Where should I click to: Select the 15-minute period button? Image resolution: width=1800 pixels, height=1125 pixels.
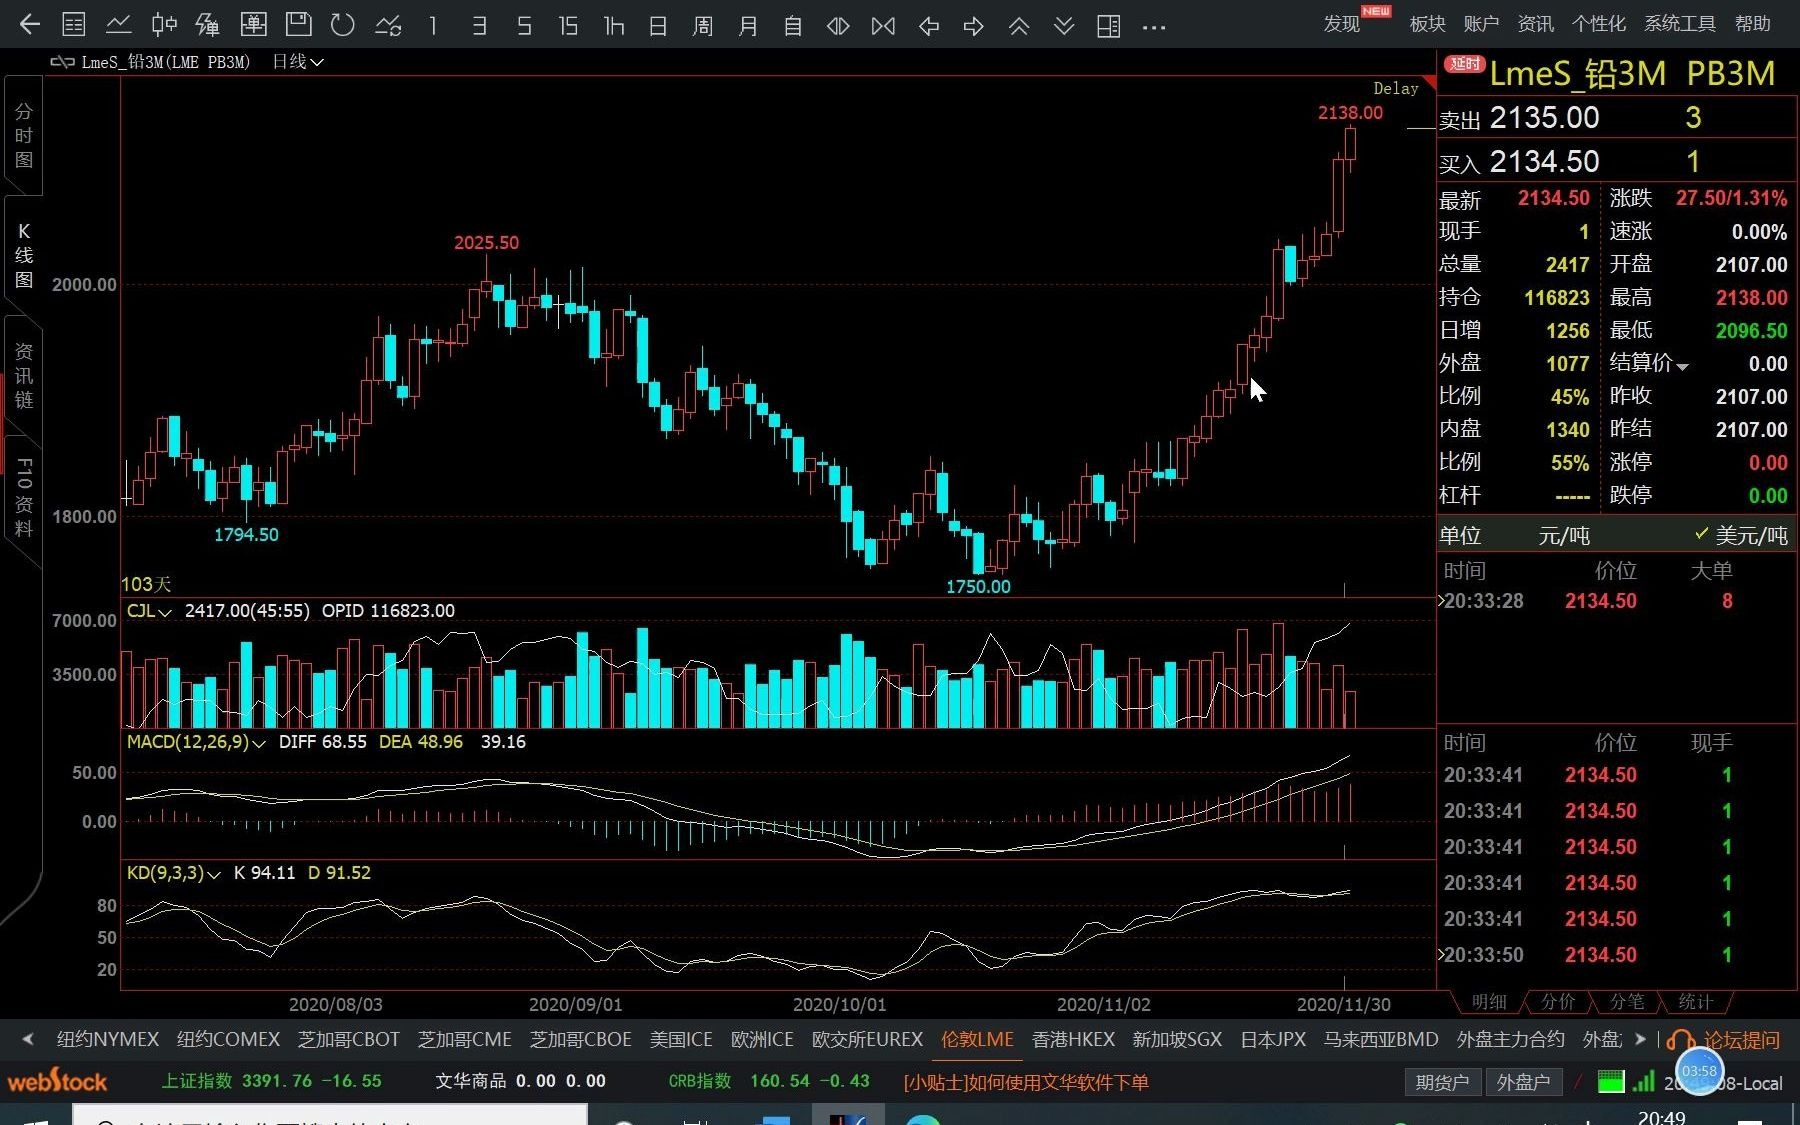tap(568, 25)
